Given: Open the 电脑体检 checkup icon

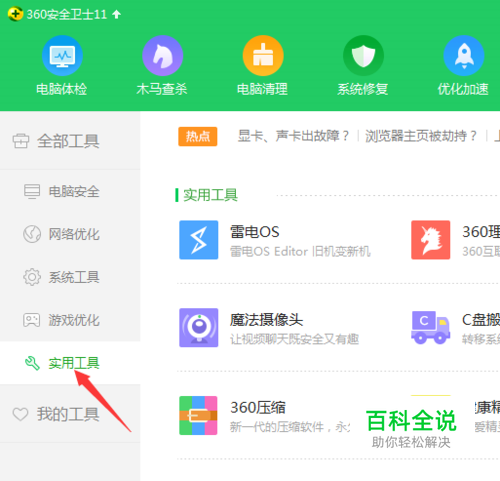Looking at the screenshot, I should point(62,55).
